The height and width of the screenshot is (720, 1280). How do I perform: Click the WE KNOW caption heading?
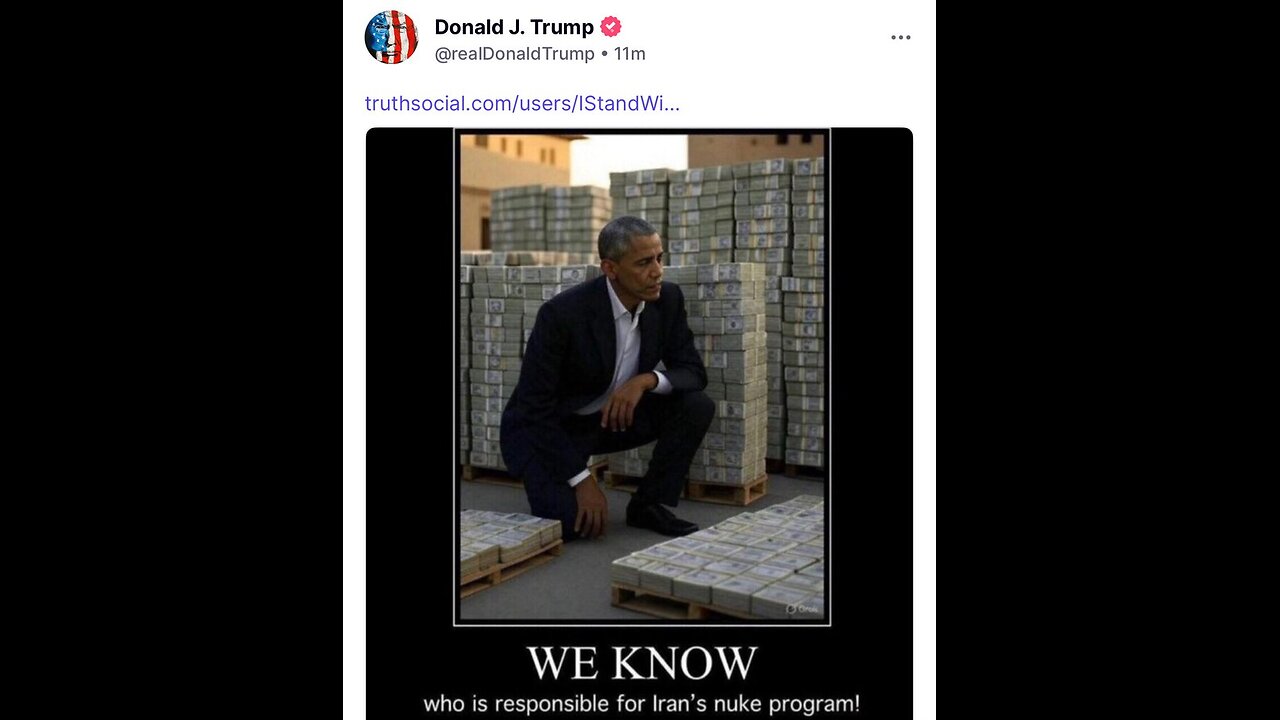[642, 663]
